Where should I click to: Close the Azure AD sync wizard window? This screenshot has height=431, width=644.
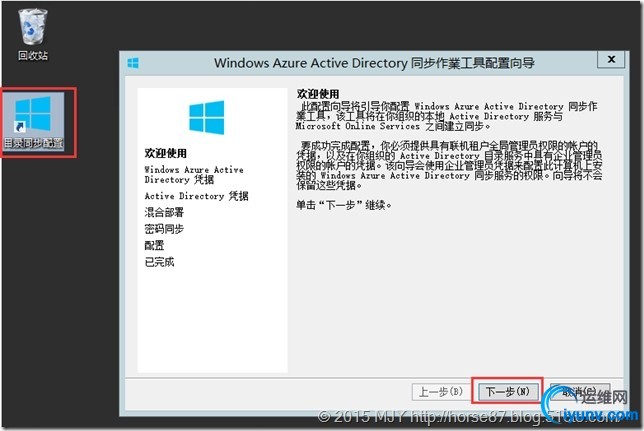click(x=611, y=59)
